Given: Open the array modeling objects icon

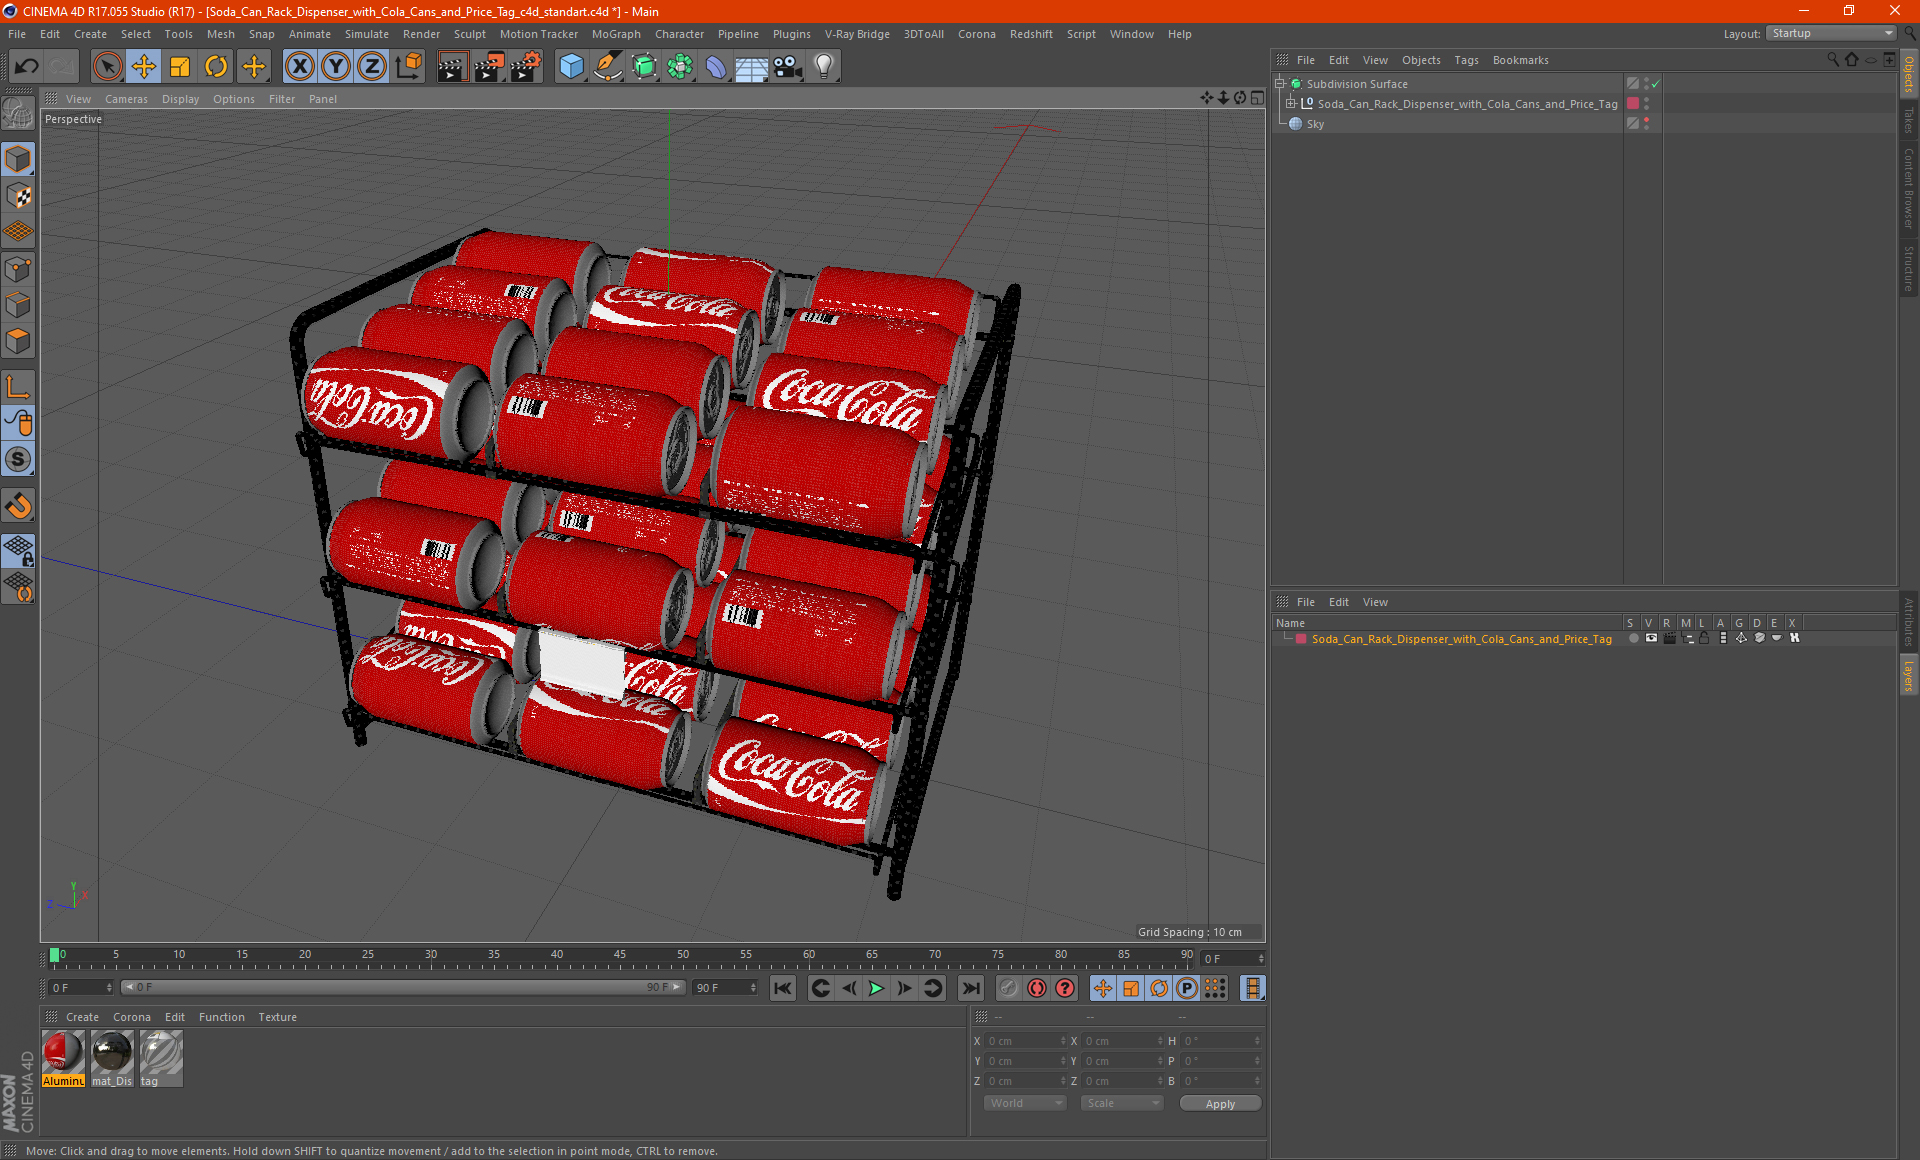Looking at the screenshot, I should click(680, 67).
